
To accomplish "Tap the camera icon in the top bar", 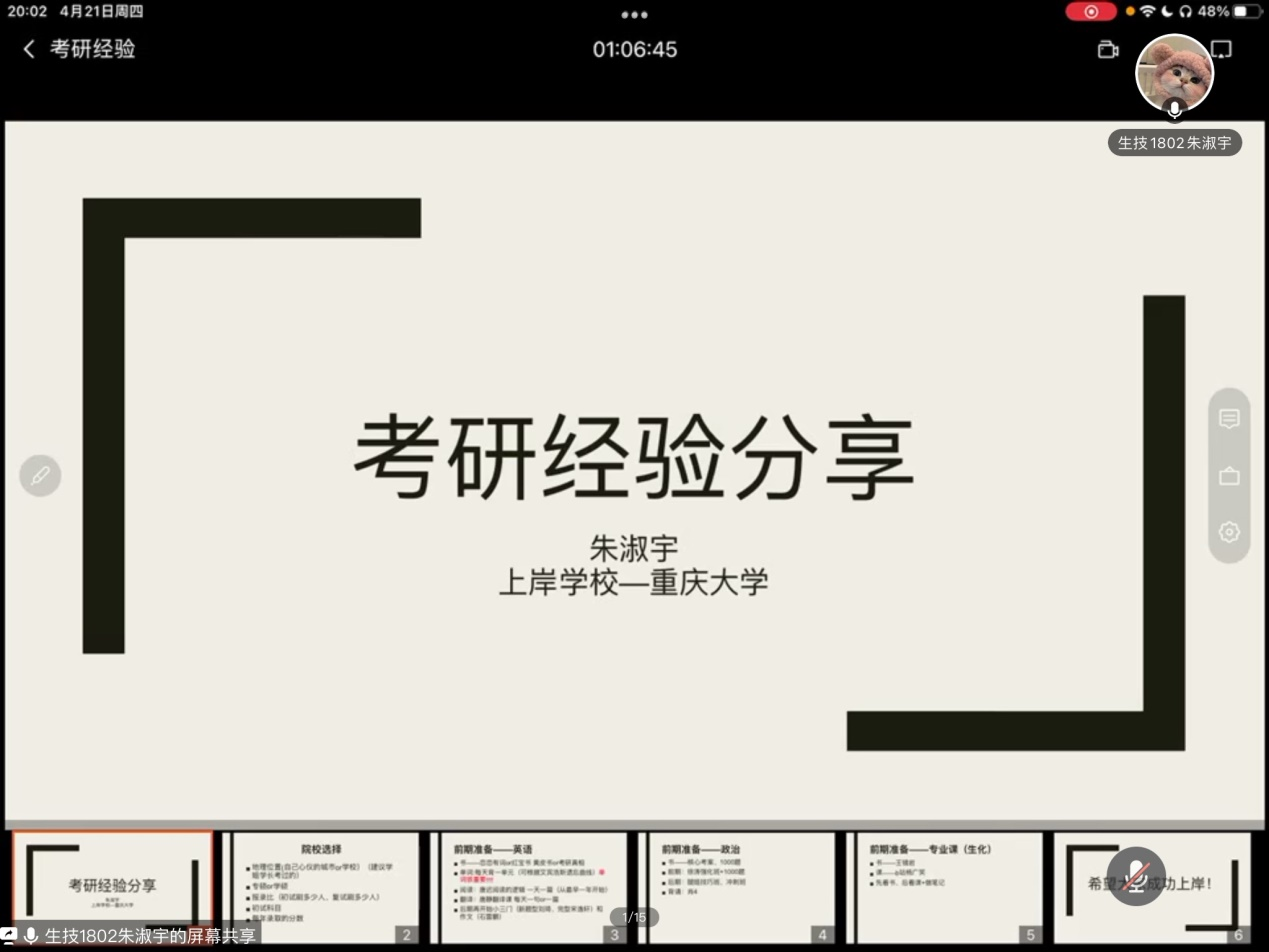I will tap(1108, 49).
